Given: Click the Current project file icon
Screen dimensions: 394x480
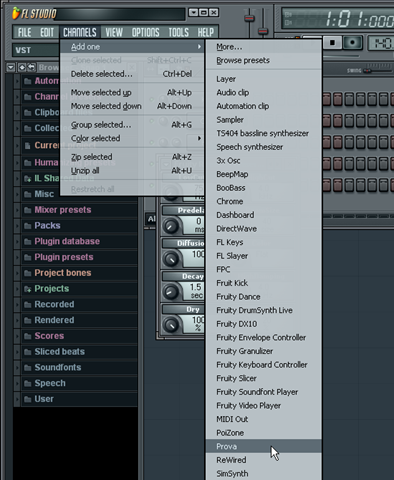Looking at the screenshot, I should 28,146.
